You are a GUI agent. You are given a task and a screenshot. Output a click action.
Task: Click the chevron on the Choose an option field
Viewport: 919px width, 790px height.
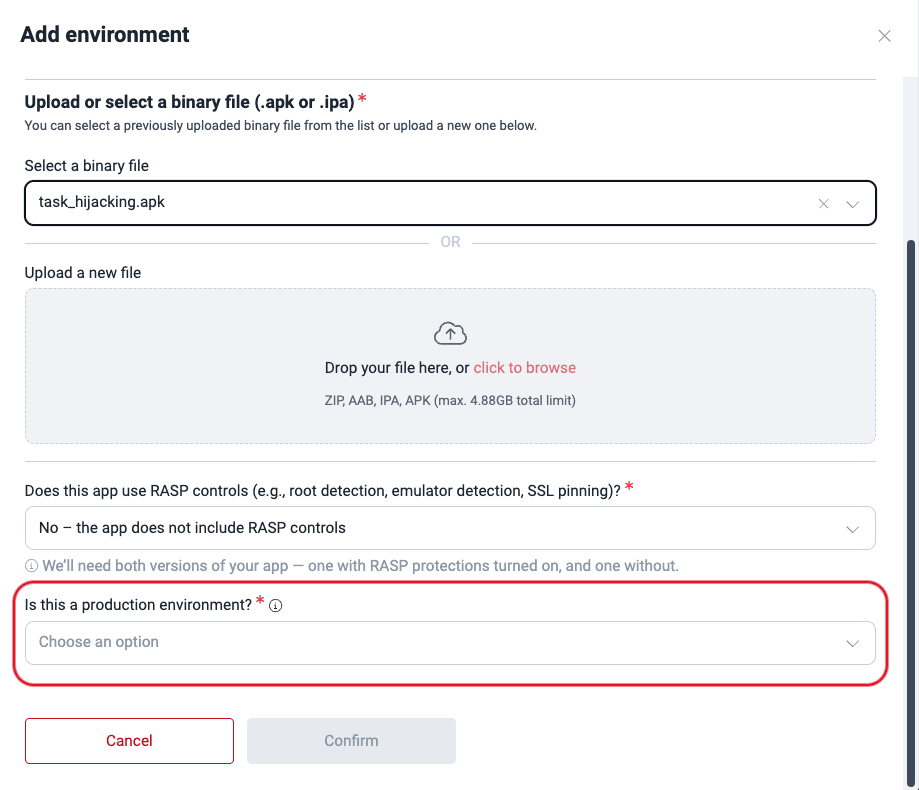853,643
